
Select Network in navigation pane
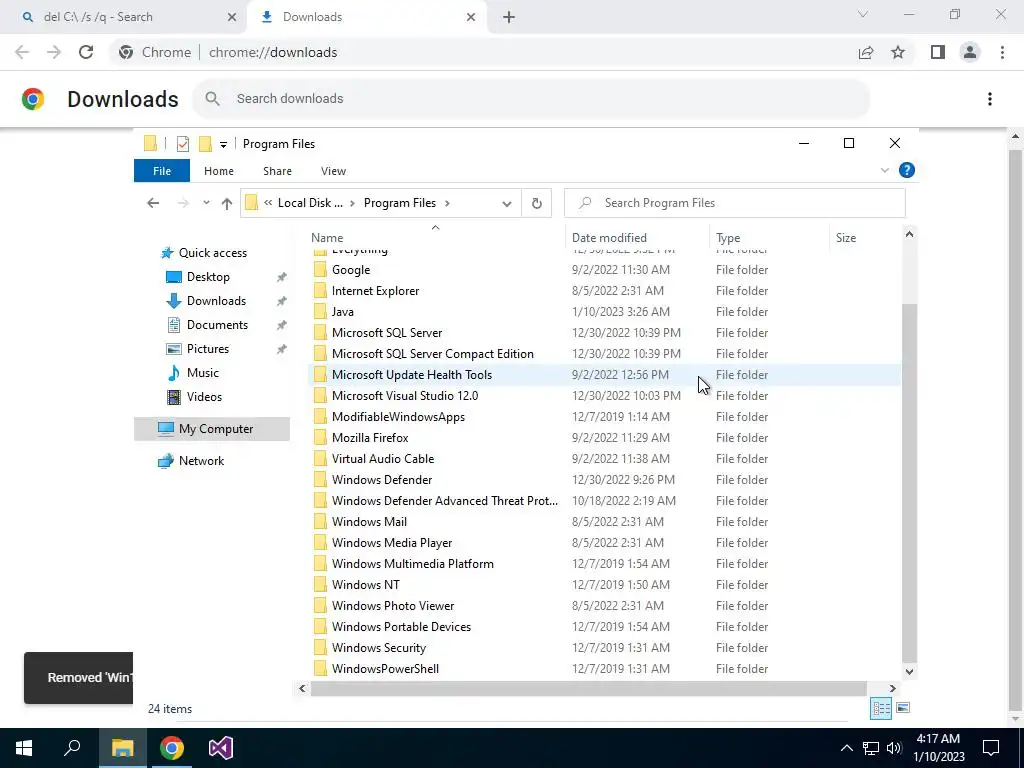pyautogui.click(x=201, y=461)
